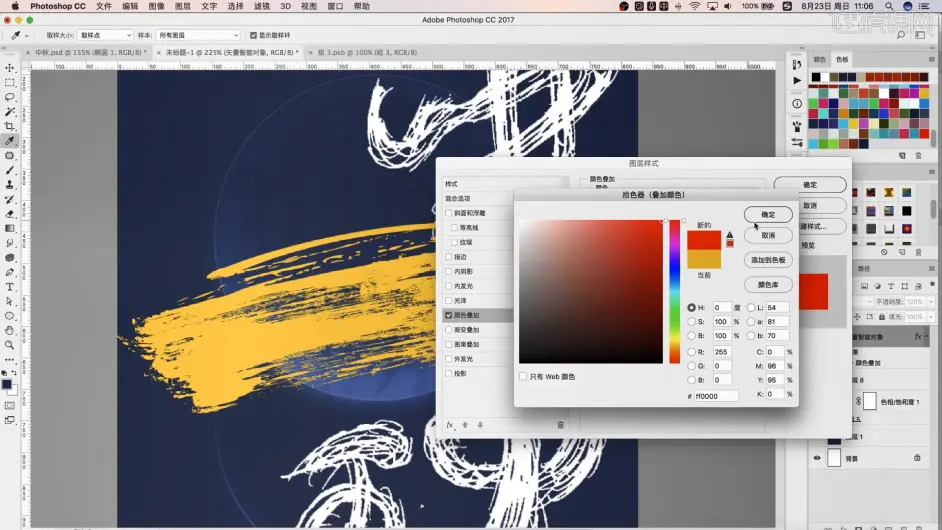942x530 pixels.
Task: Select the S saturation radio button
Action: click(x=691, y=321)
